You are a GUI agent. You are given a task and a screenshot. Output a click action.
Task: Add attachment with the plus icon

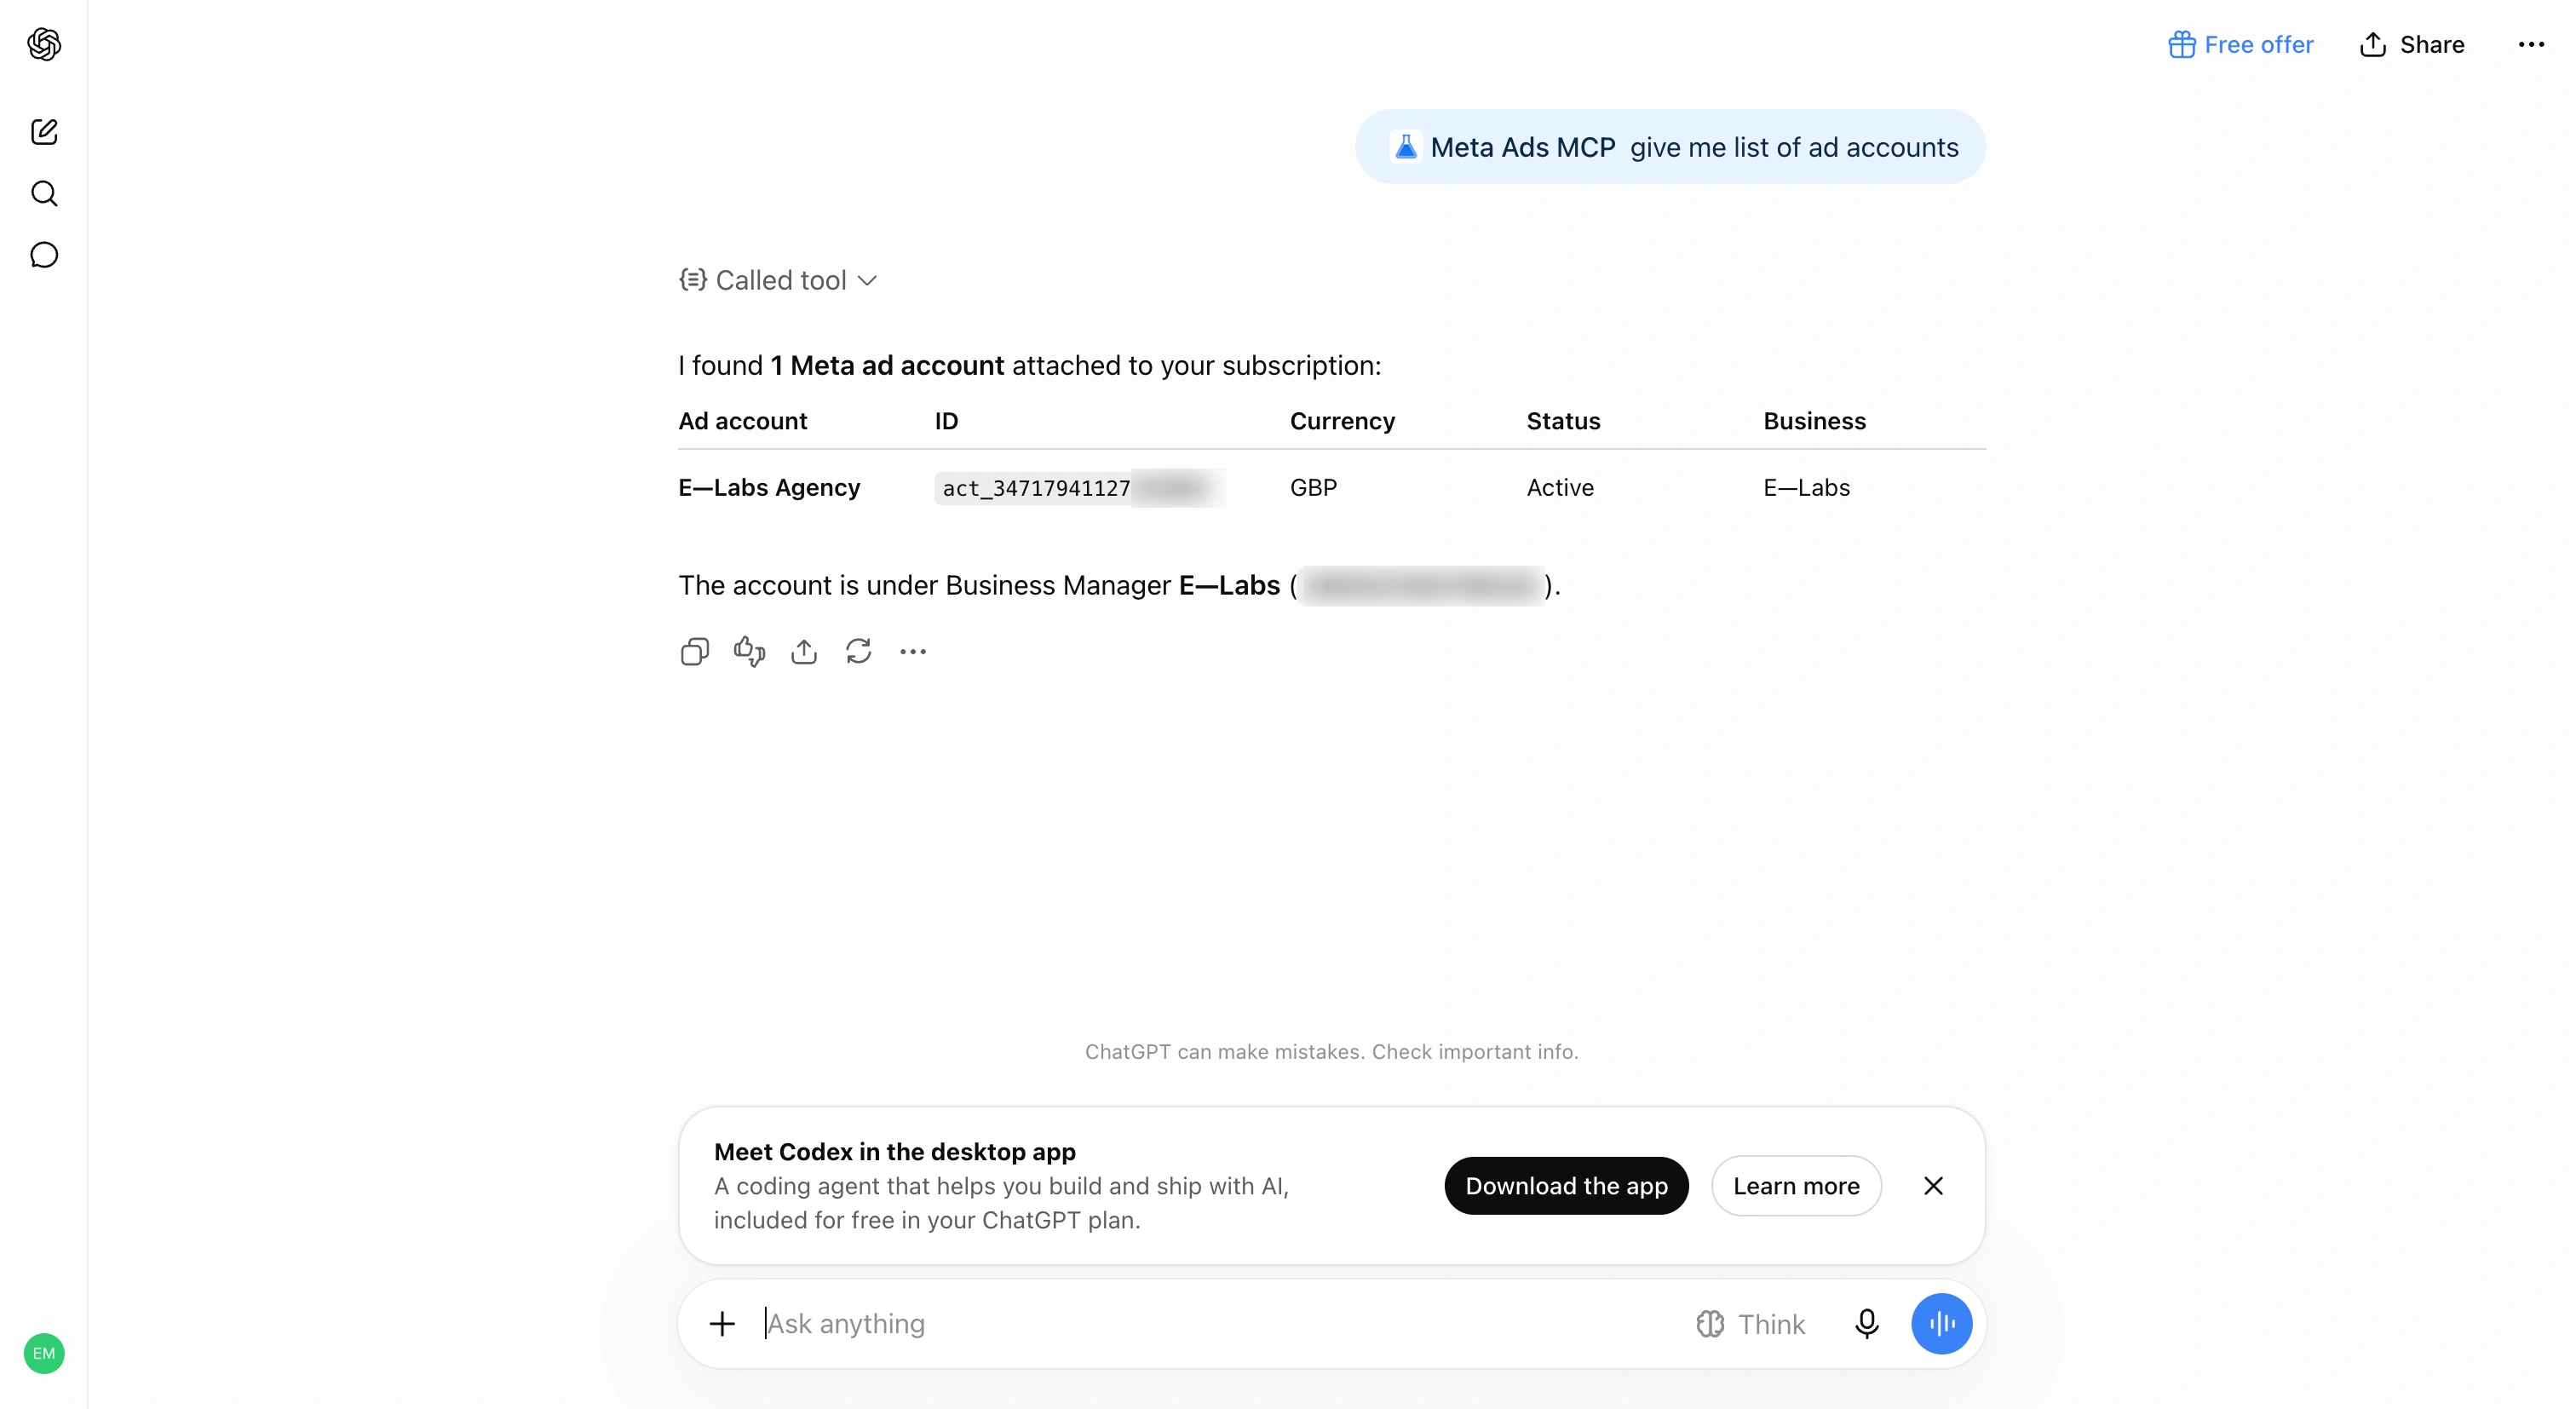click(722, 1324)
